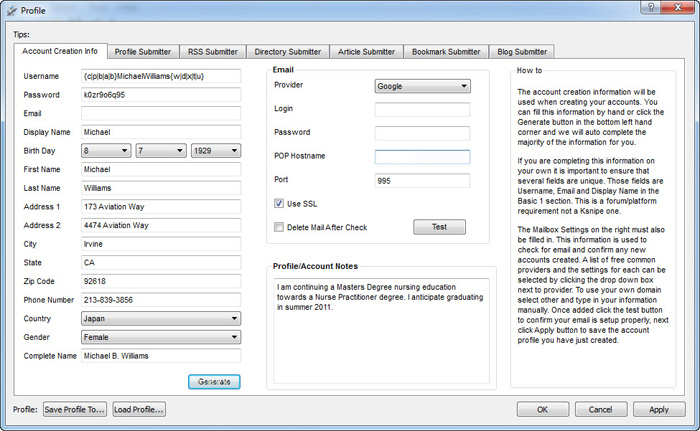Click the State field containing CA
This screenshot has height=431, width=700.
[x=161, y=263]
